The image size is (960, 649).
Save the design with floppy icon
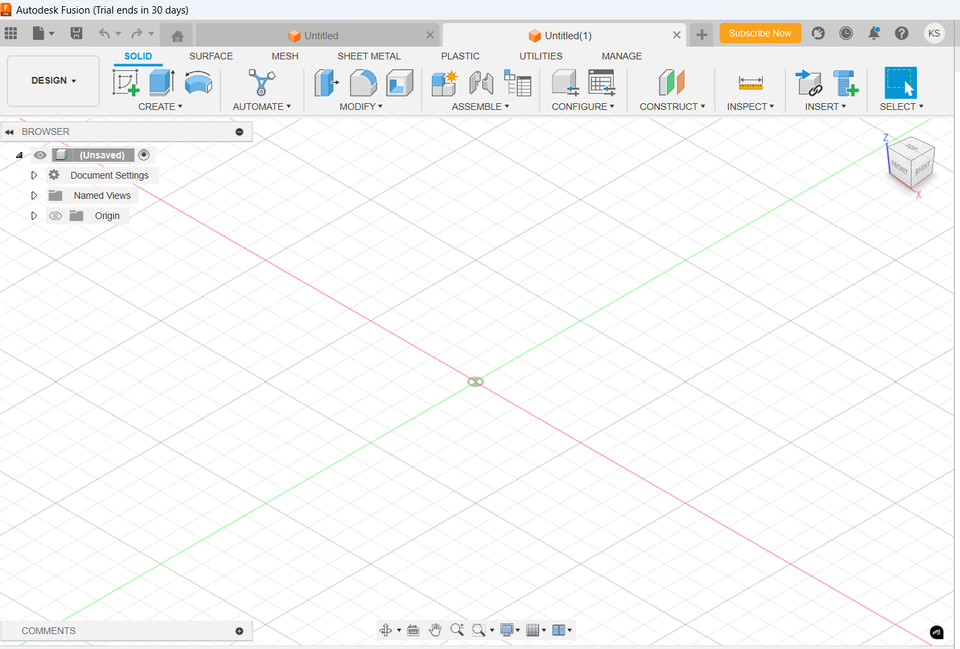coord(77,34)
